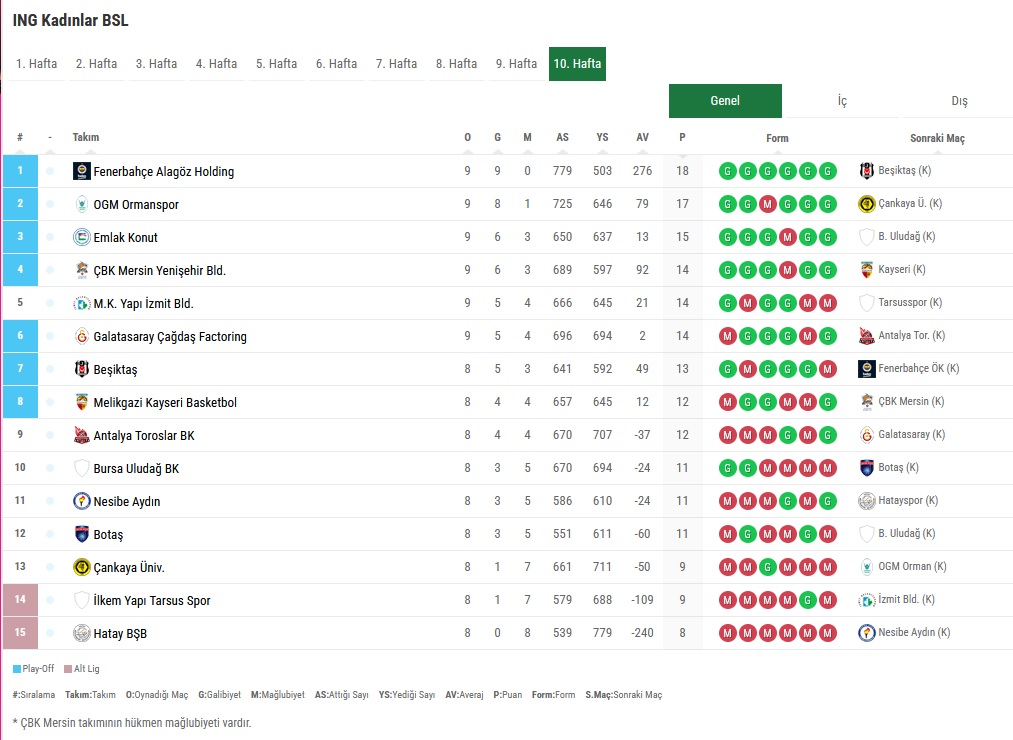The height and width of the screenshot is (740, 1013).
Task: Sort by the AS column header
Action: 563,137
